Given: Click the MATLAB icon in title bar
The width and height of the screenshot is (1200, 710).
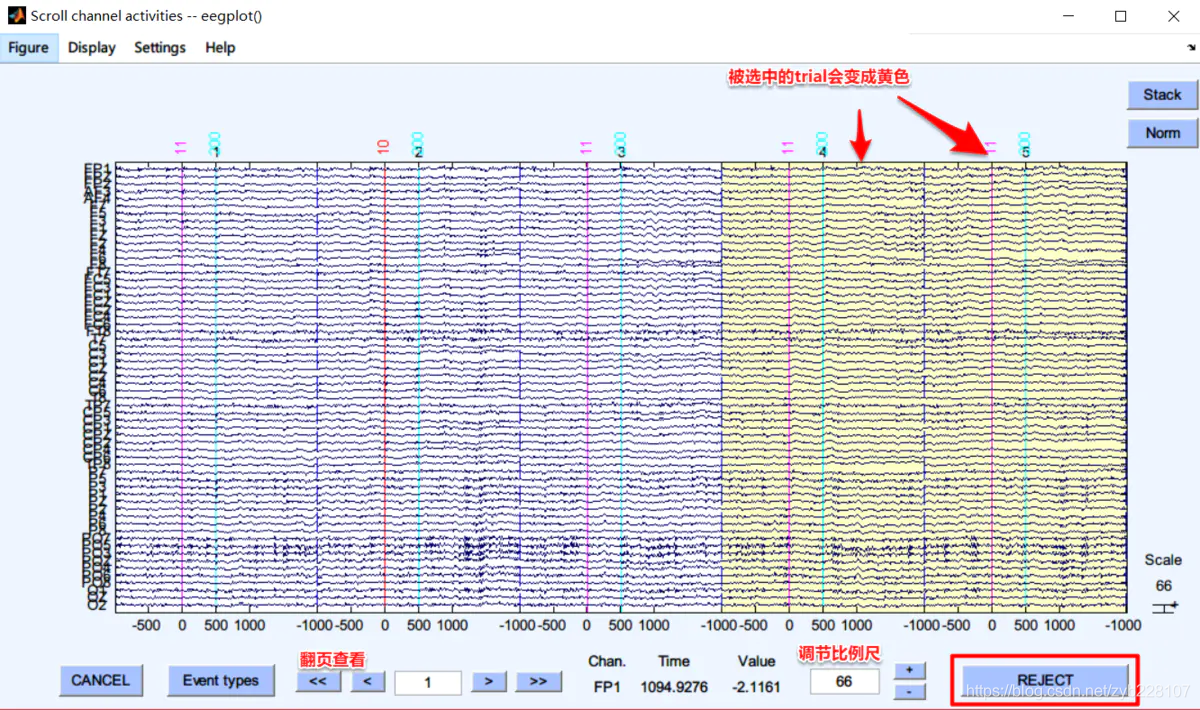Looking at the screenshot, I should pyautogui.click(x=16, y=16).
